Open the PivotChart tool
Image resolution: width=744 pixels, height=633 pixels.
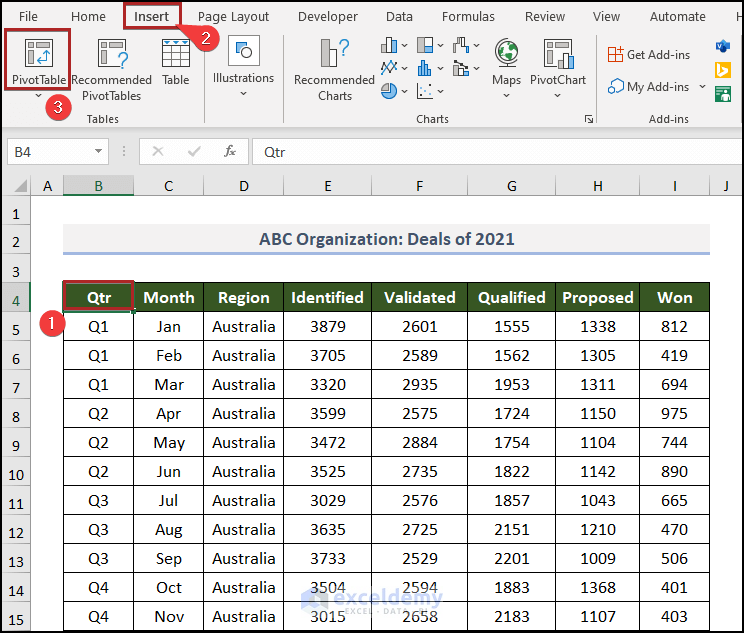coord(558,65)
